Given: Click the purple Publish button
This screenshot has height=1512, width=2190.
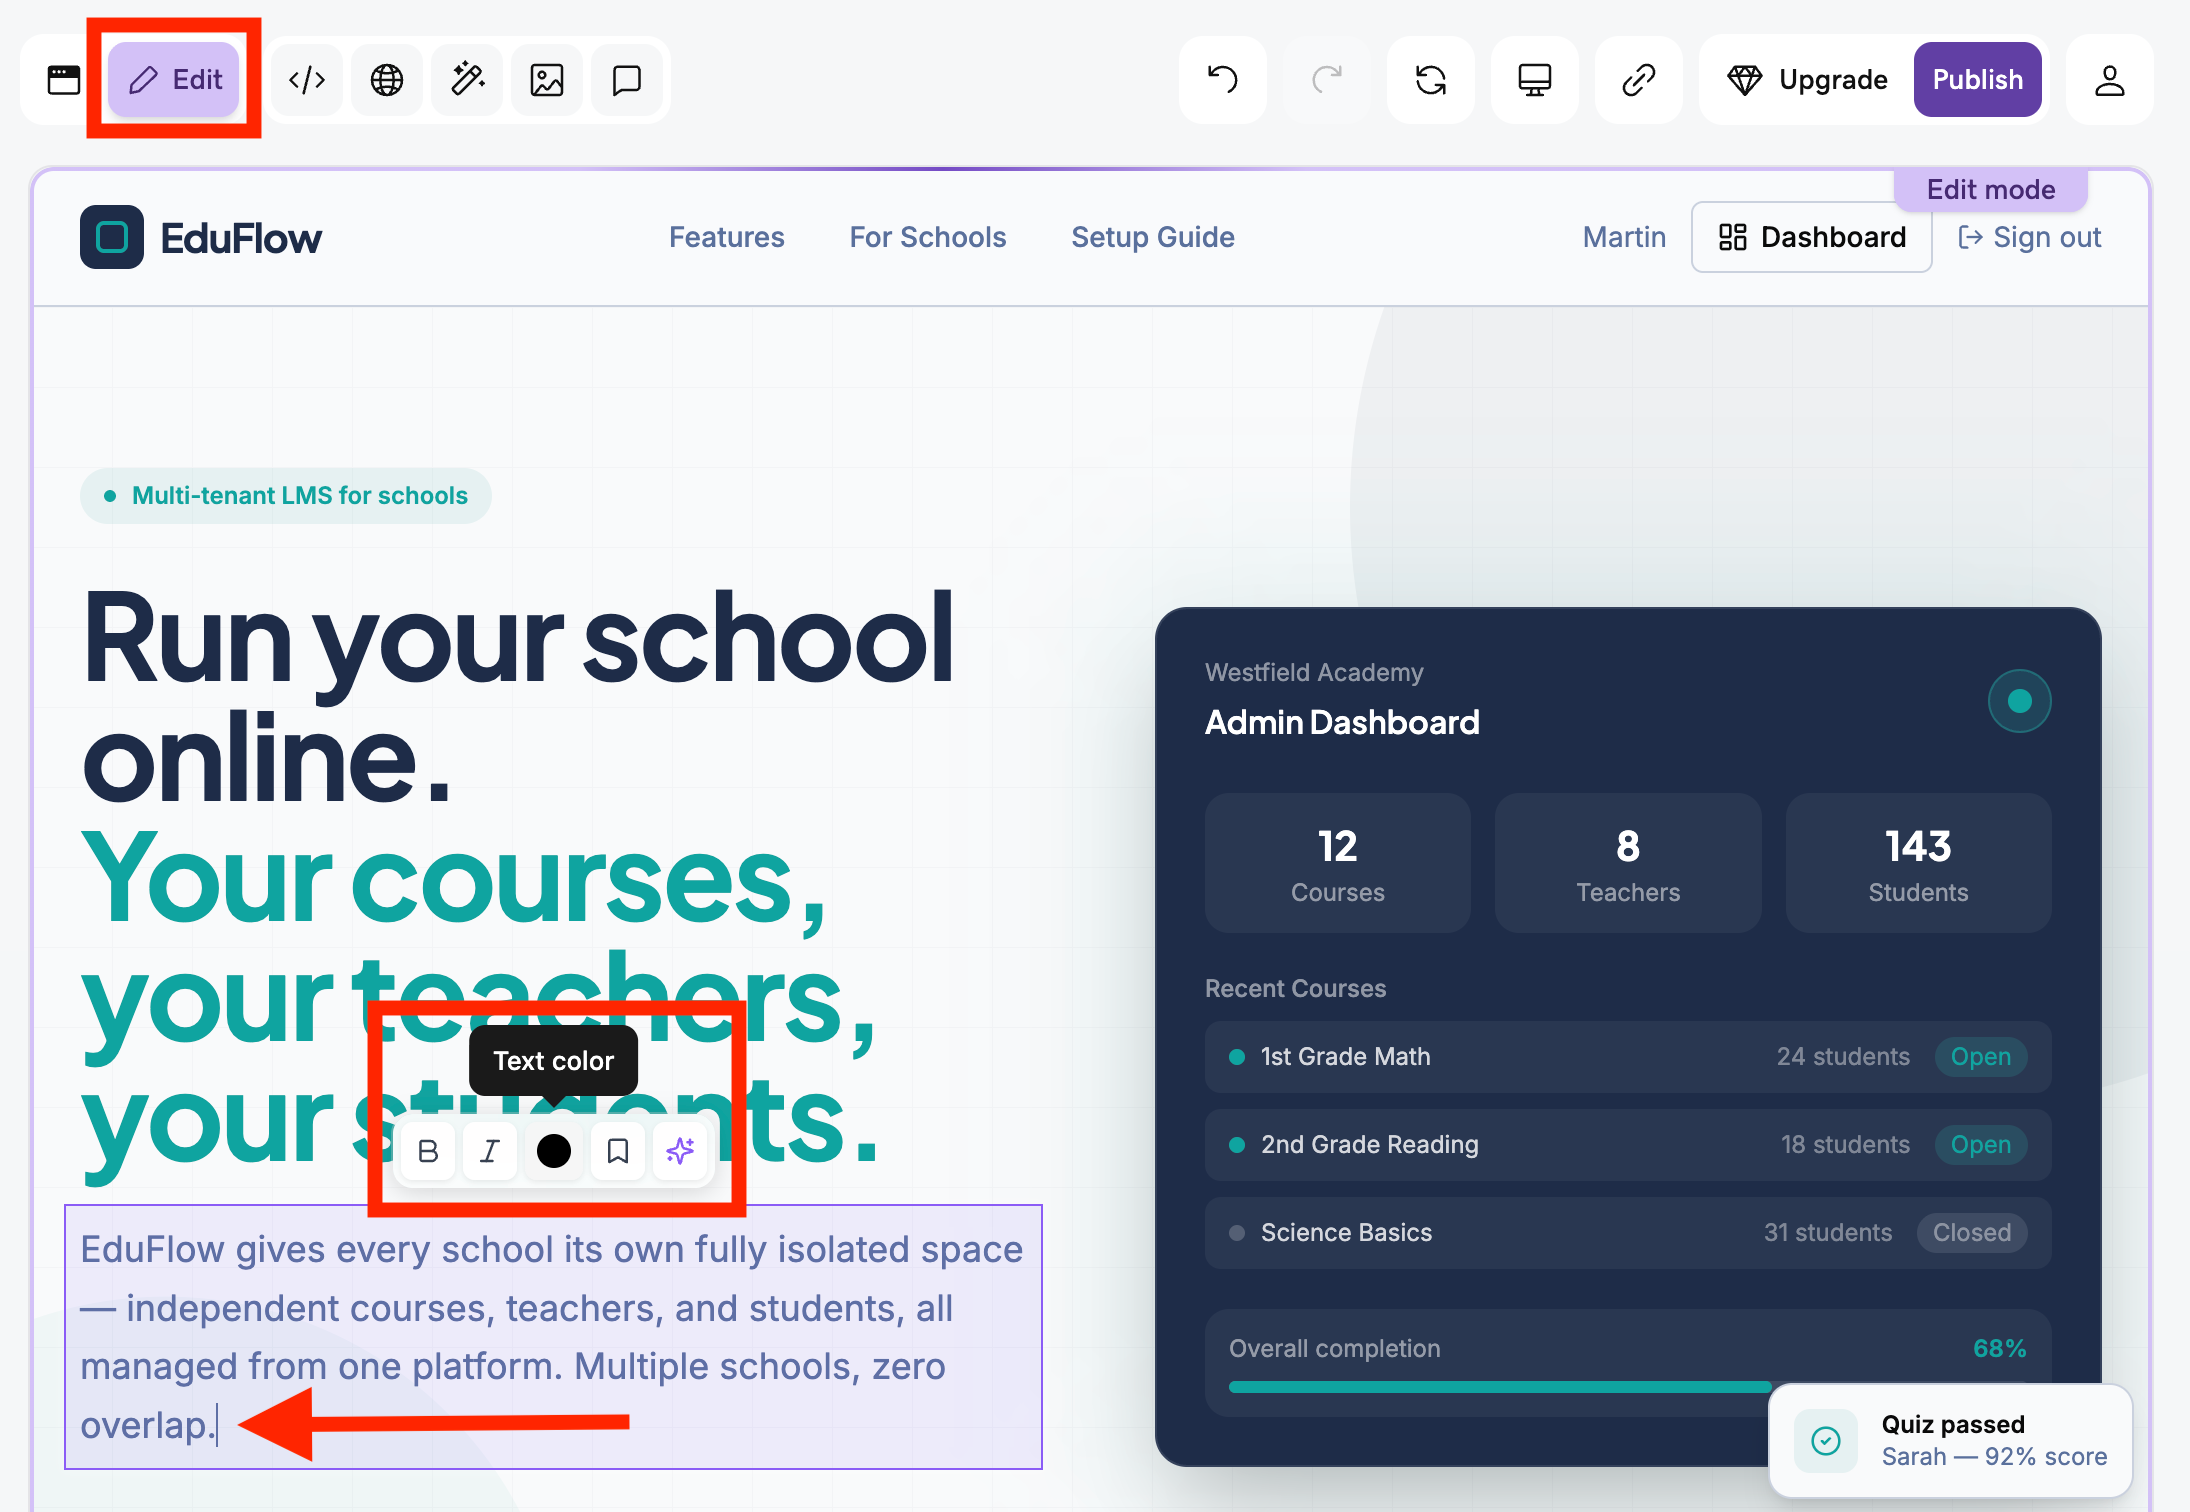Looking at the screenshot, I should (1978, 80).
